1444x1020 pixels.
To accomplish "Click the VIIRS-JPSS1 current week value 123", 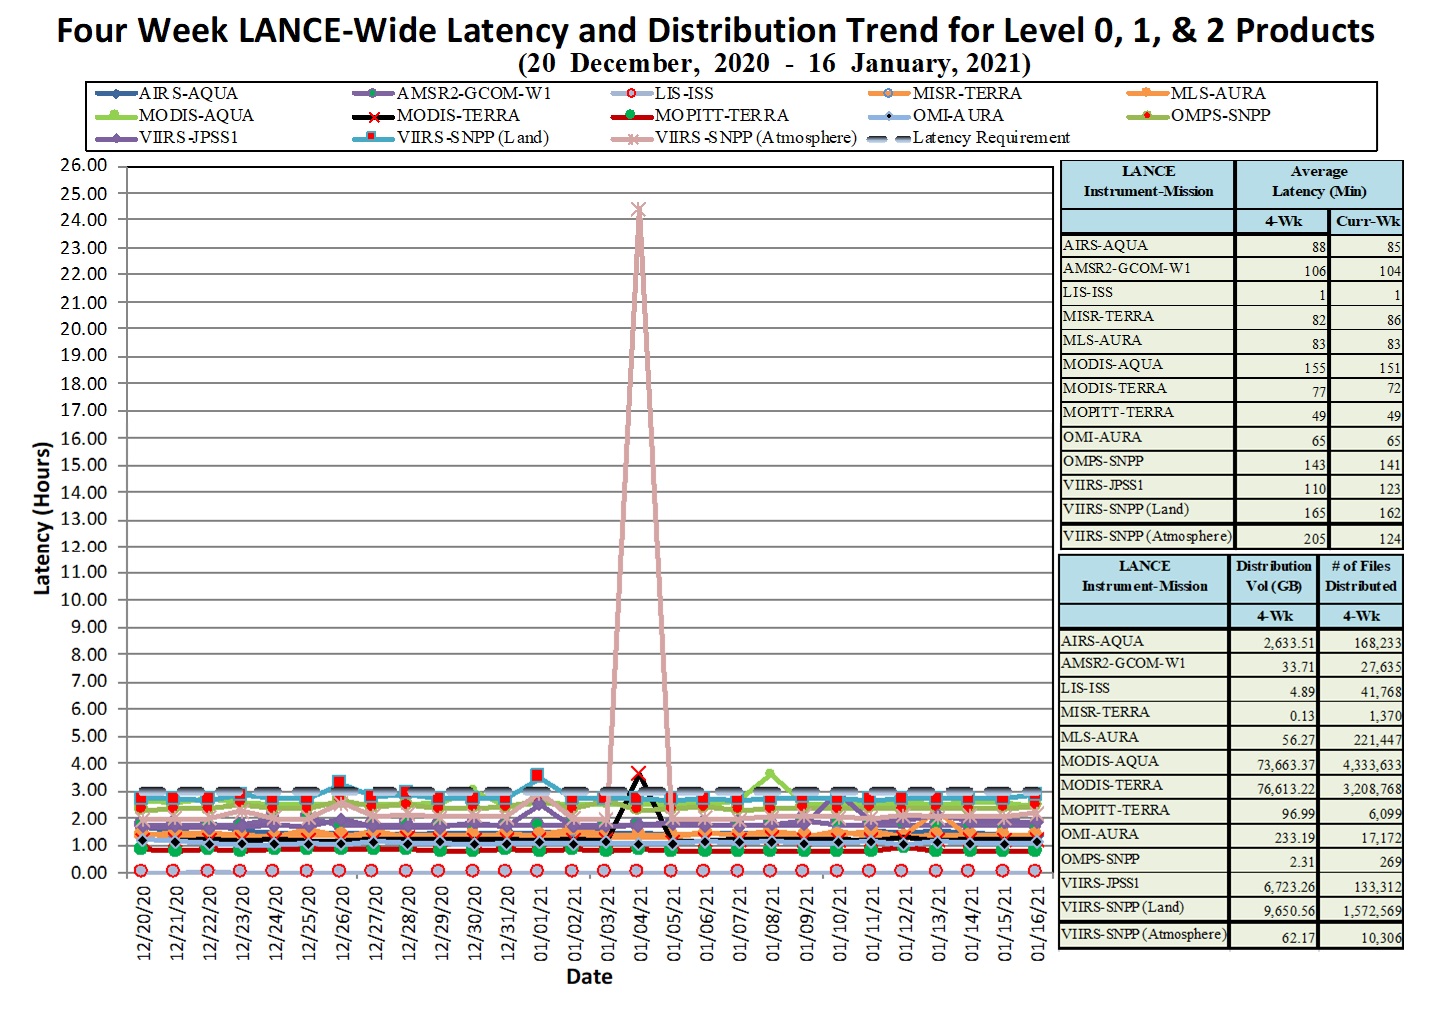I will (1389, 489).
